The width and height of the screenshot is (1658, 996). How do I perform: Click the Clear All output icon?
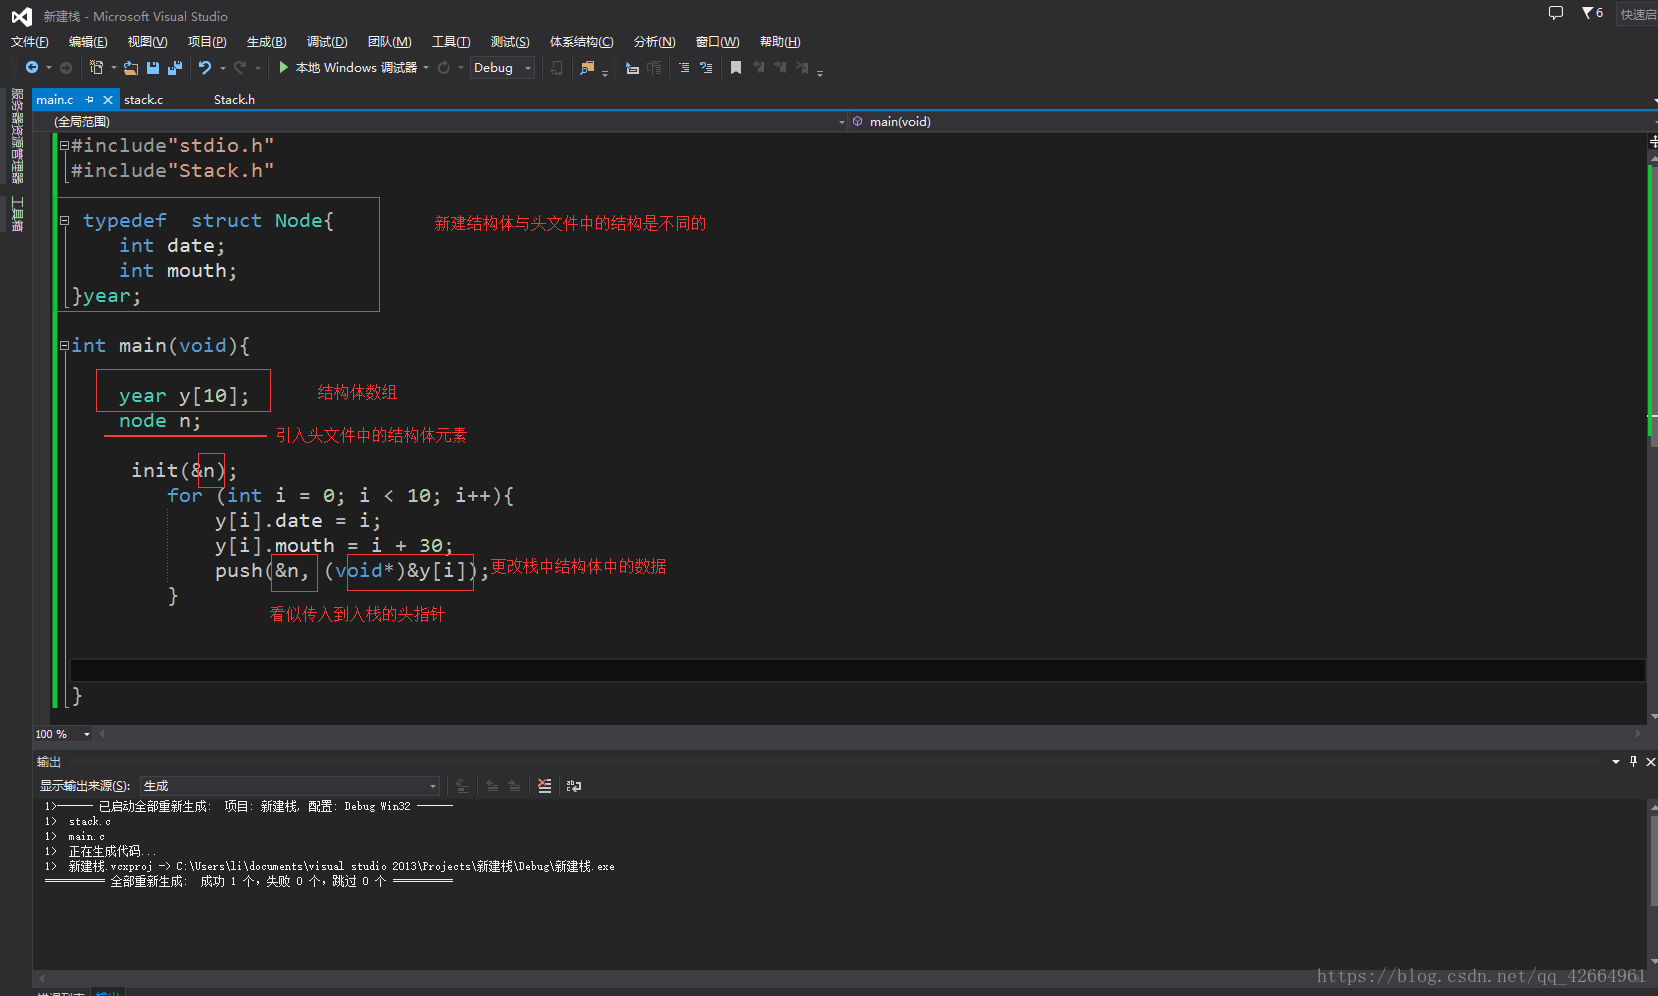[544, 786]
